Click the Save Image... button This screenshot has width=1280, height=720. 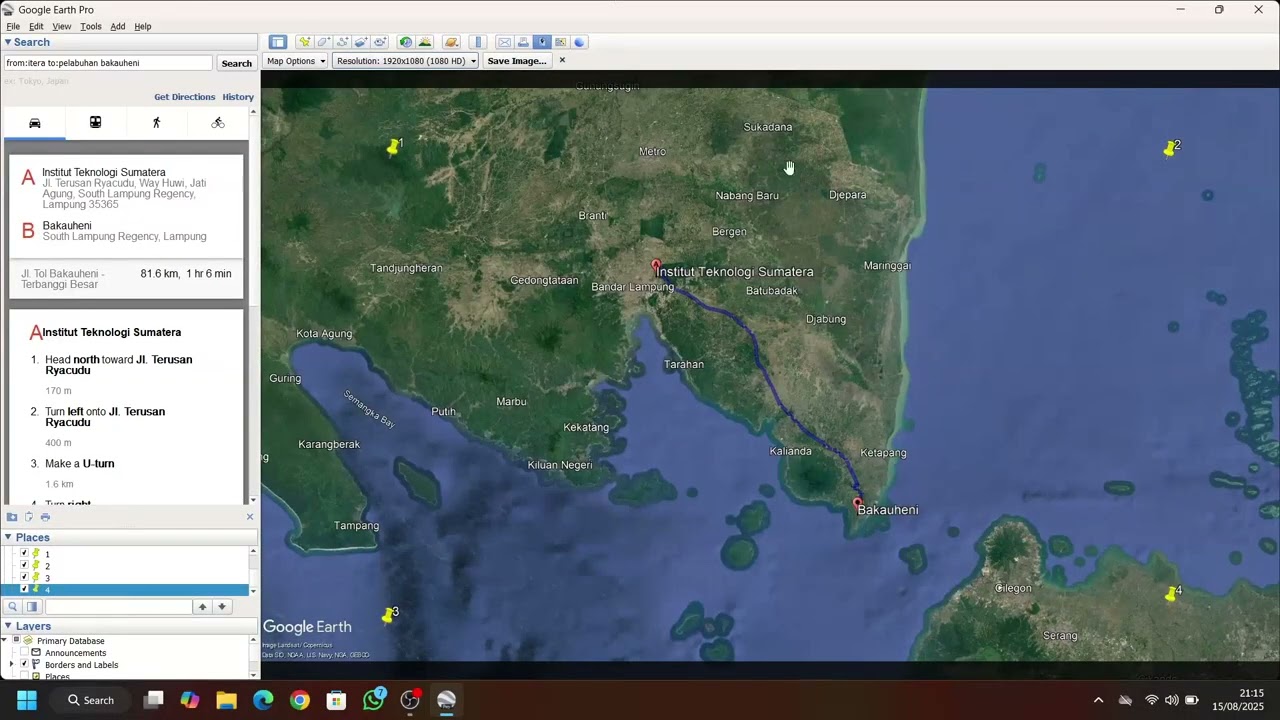517,61
